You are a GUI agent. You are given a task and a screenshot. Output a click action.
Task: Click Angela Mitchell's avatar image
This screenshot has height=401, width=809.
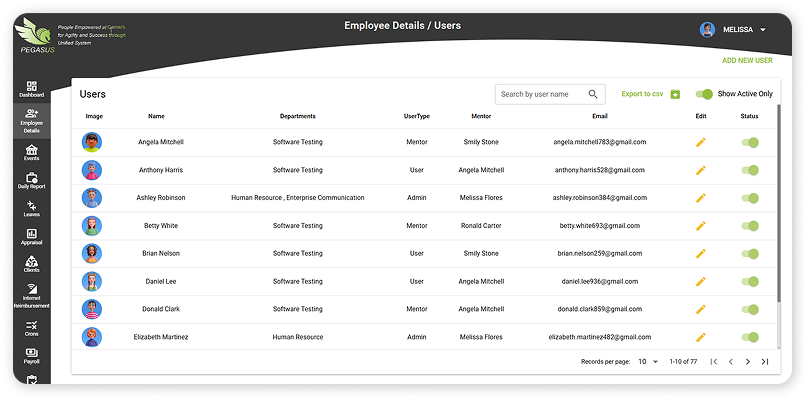92,142
